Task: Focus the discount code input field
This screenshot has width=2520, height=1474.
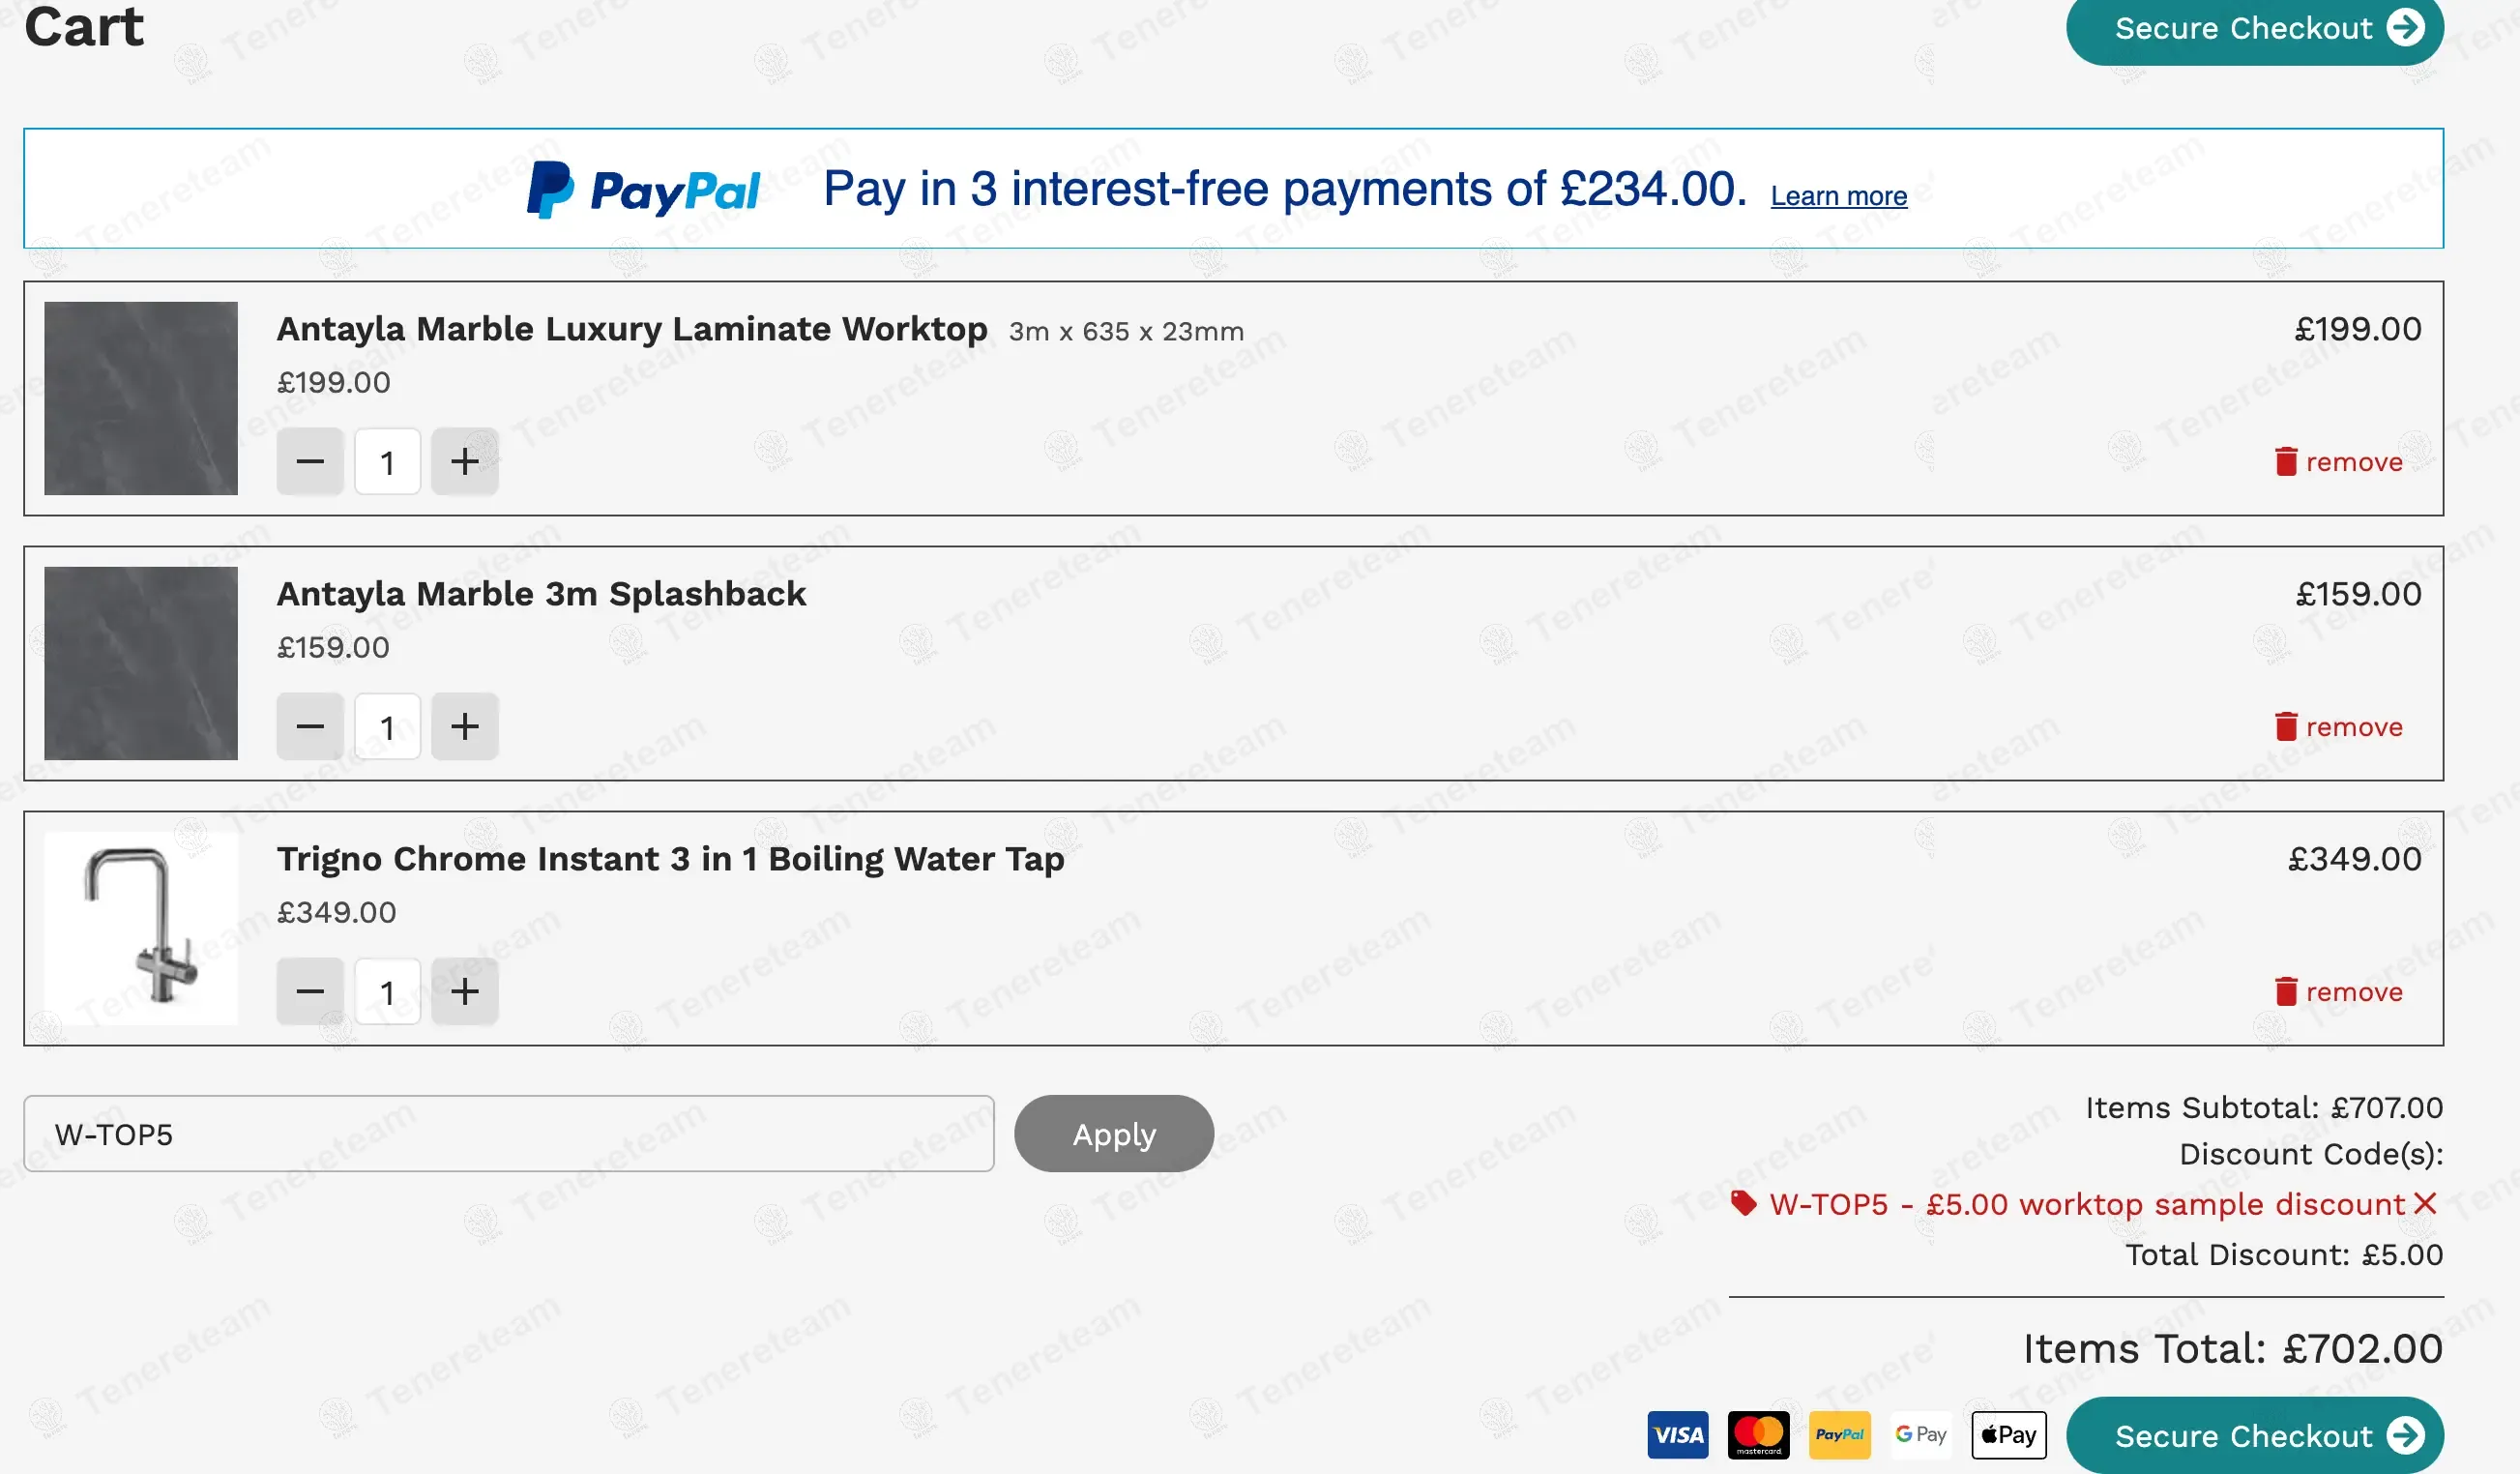Action: (x=508, y=1134)
